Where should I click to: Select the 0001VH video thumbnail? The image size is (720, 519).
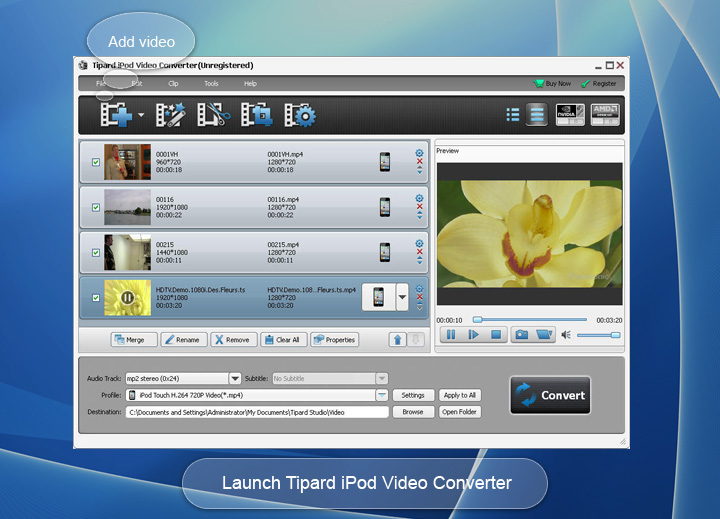127,162
